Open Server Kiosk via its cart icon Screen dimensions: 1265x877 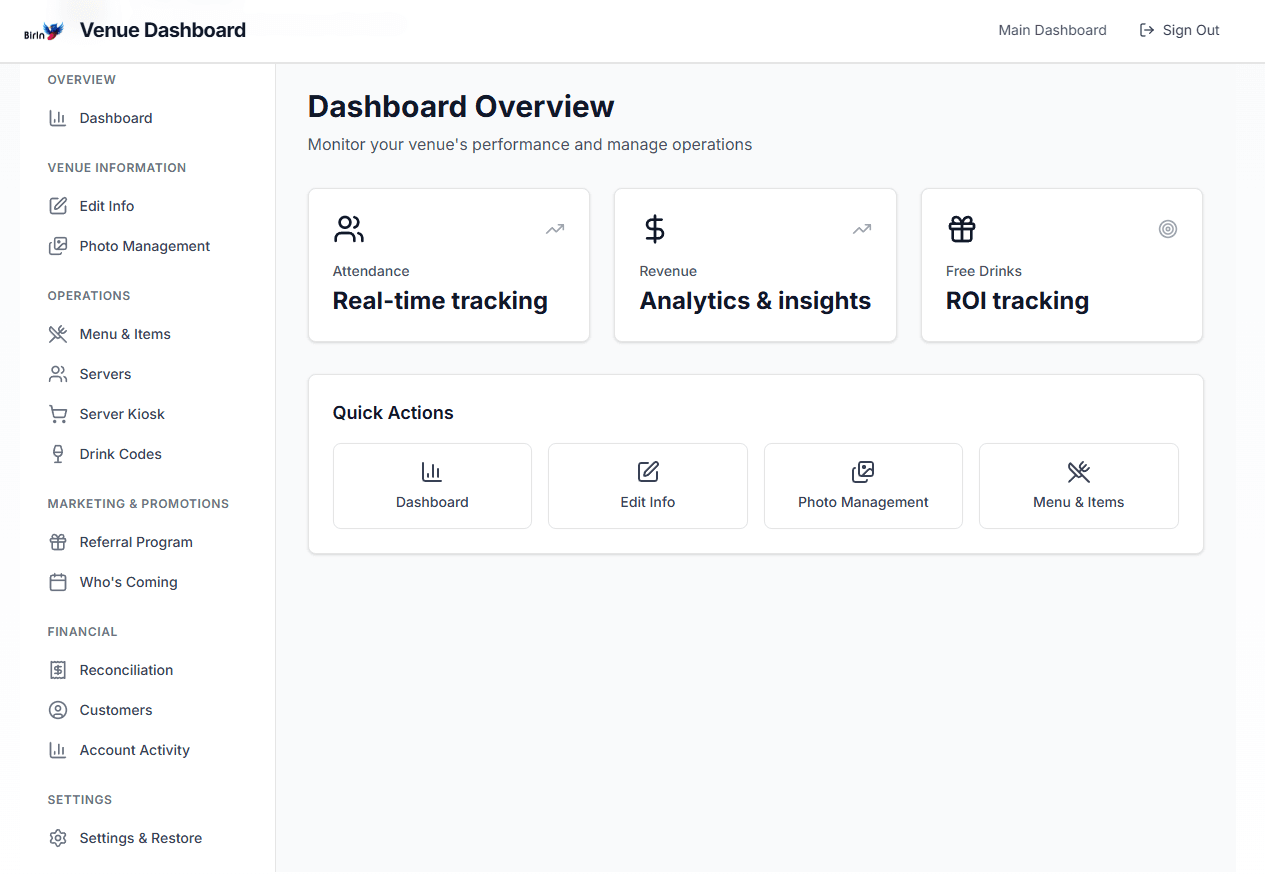59,414
